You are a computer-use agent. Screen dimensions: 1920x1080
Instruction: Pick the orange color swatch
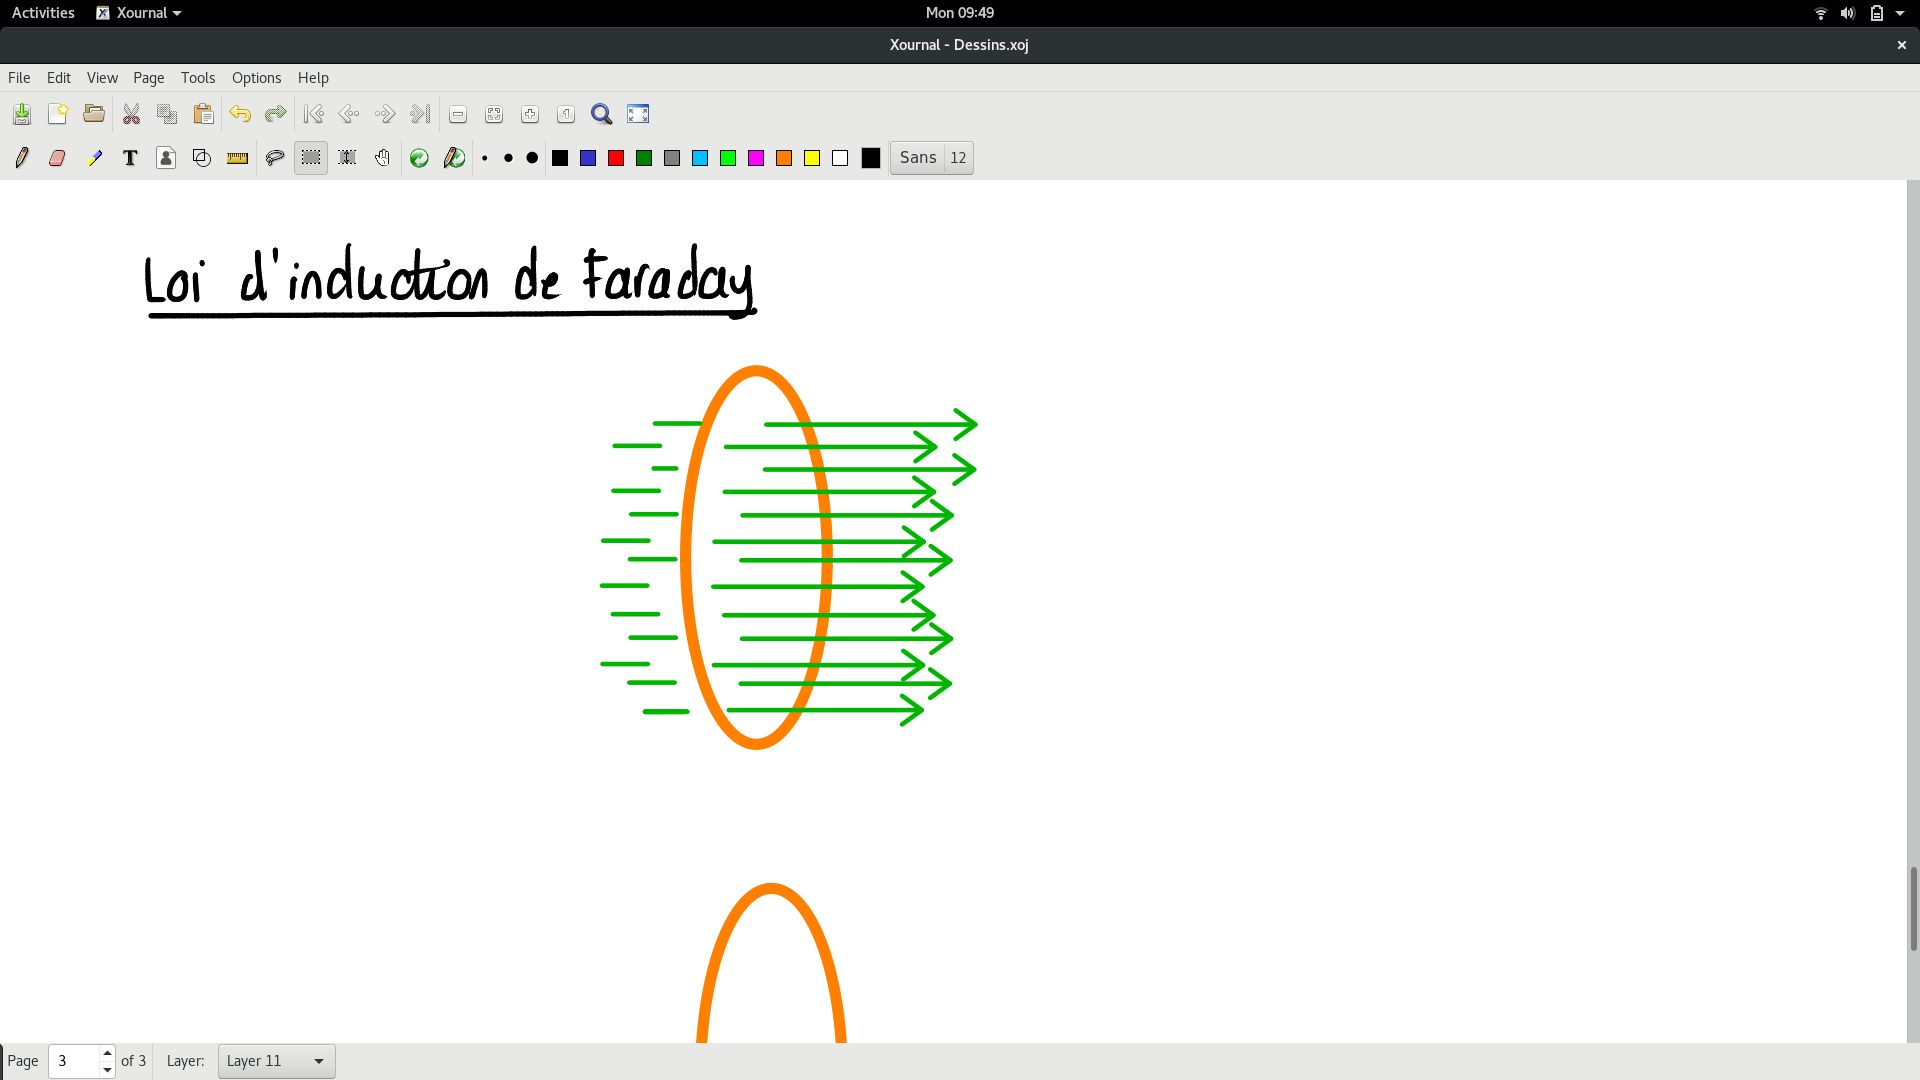(784, 158)
